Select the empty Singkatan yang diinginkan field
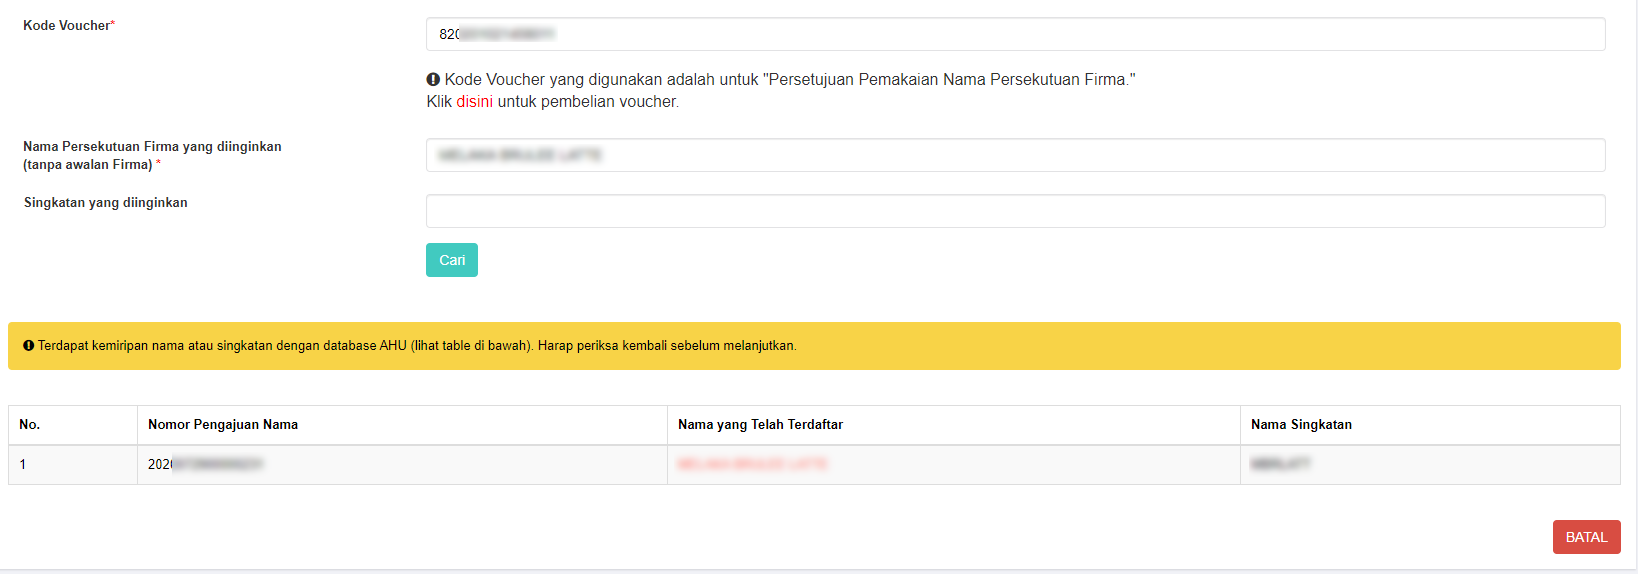This screenshot has width=1638, height=574. [1015, 211]
